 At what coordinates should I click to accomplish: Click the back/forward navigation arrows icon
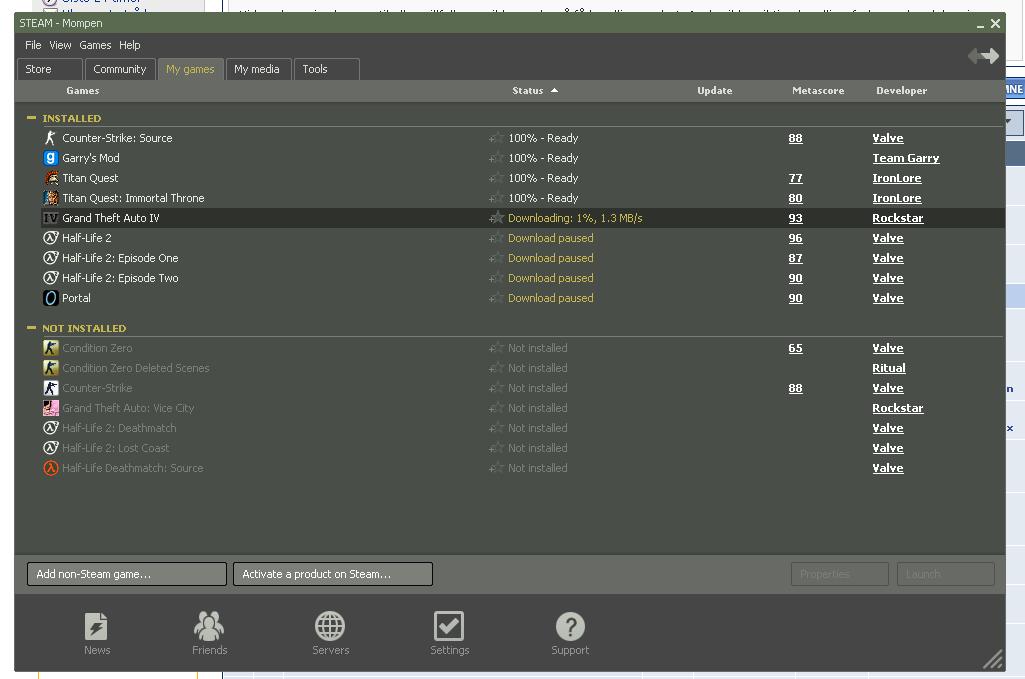[x=983, y=56]
